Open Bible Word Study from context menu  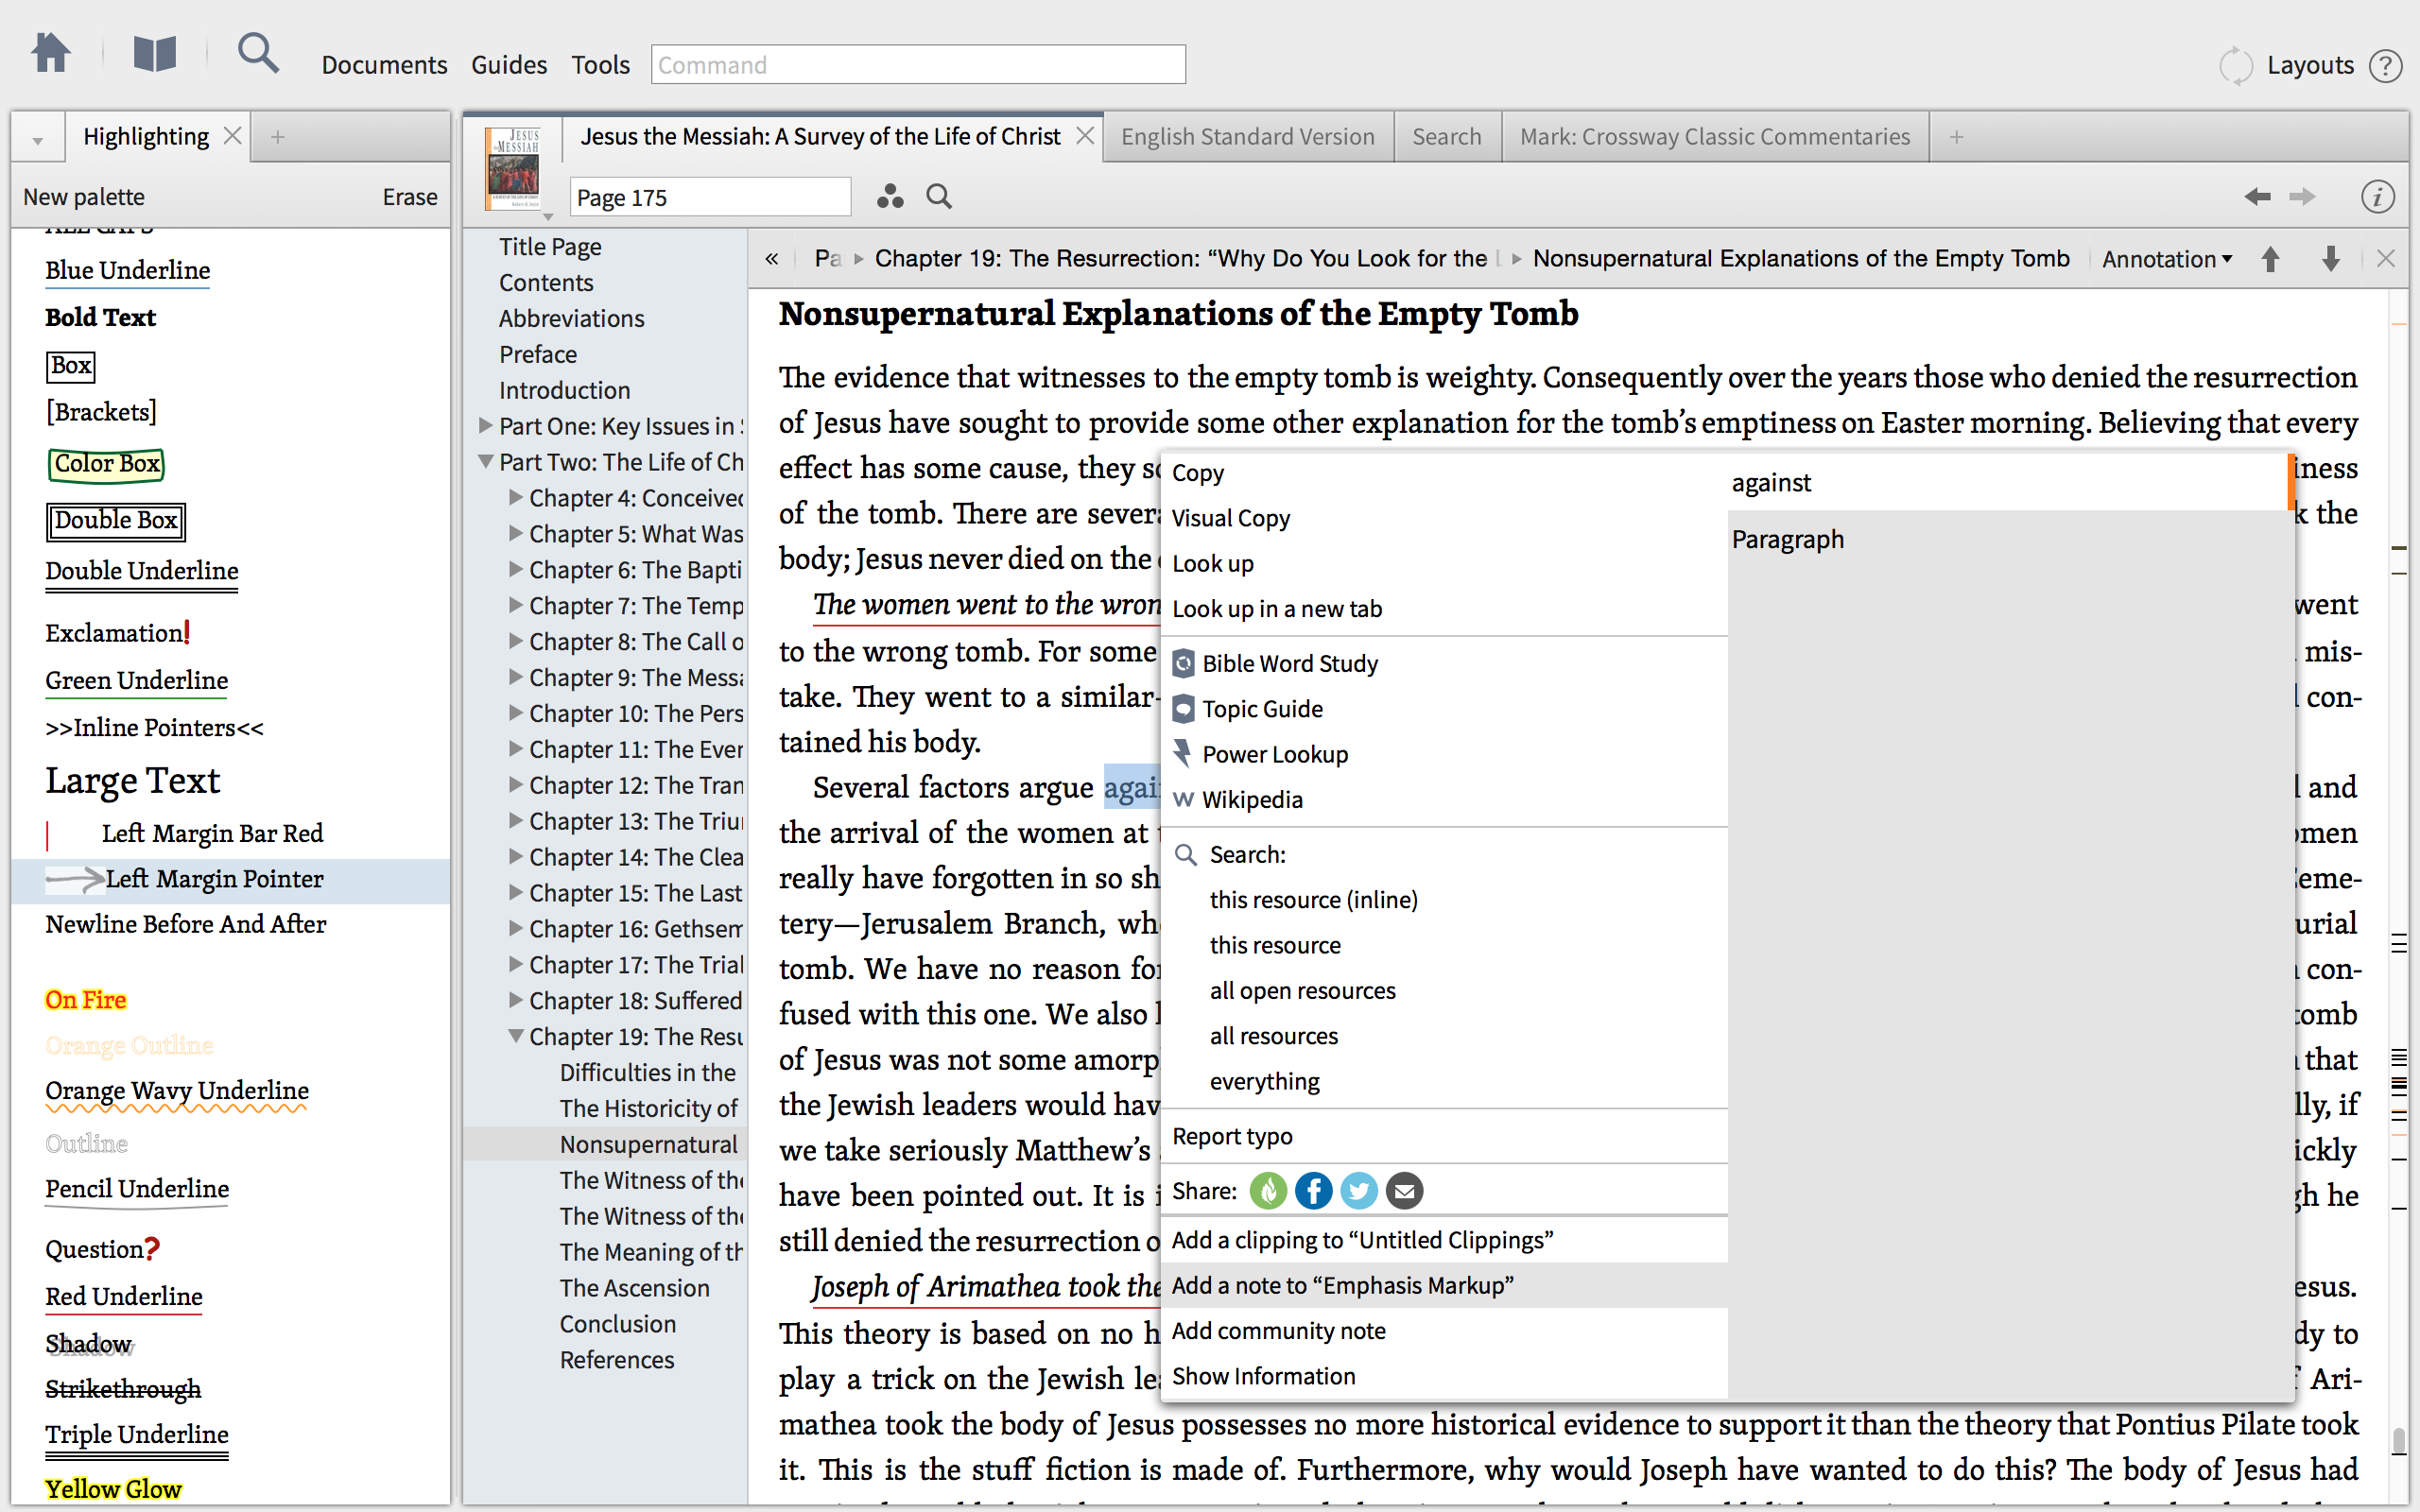pyautogui.click(x=1289, y=663)
